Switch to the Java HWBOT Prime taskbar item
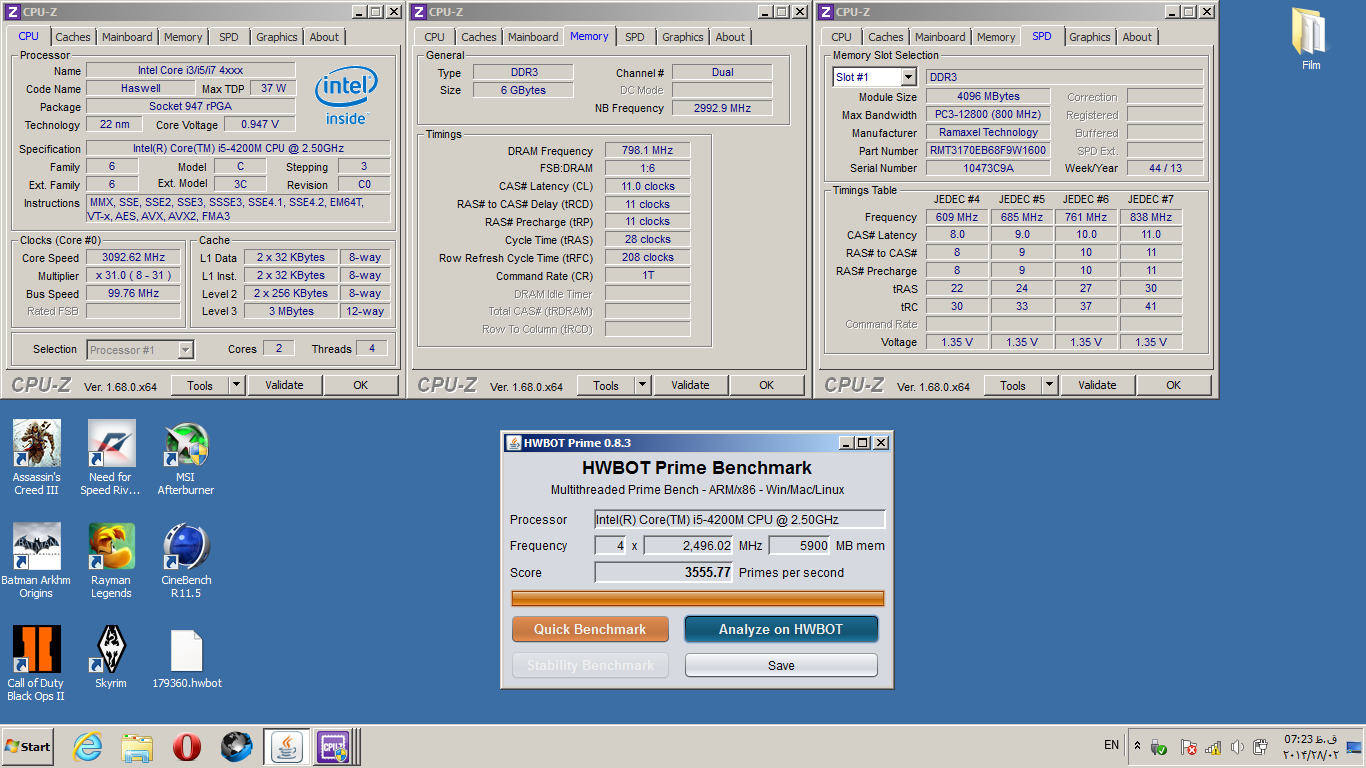 tap(286, 746)
